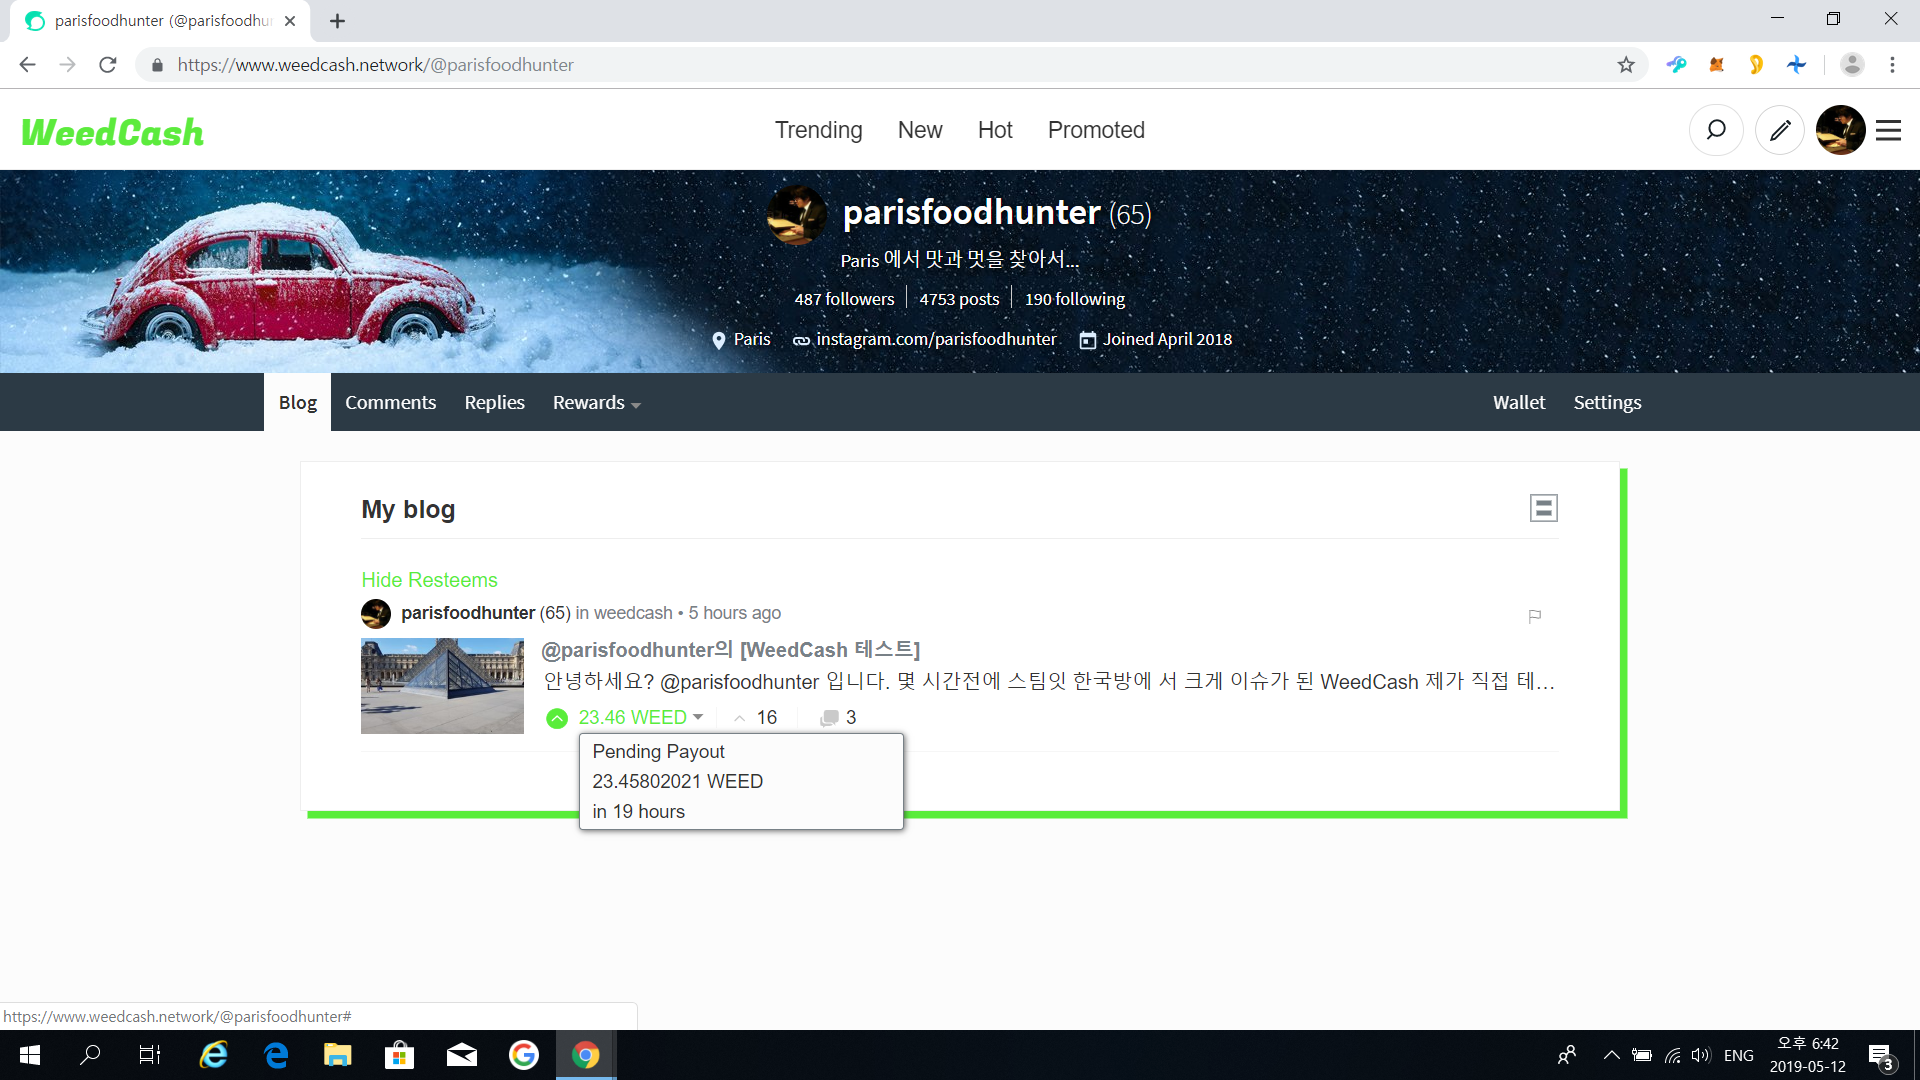Upvote the post with green arrow
1920x1080 pixels.
point(557,718)
